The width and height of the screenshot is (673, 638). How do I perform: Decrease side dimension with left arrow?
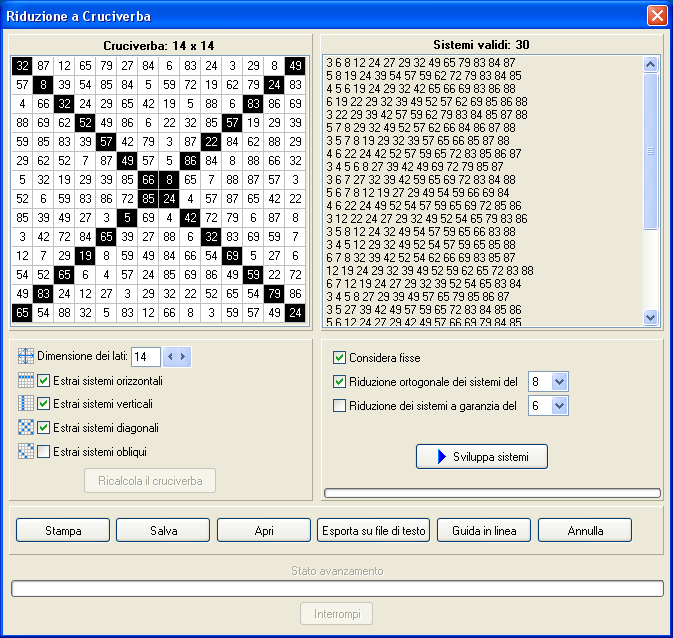[x=170, y=357]
